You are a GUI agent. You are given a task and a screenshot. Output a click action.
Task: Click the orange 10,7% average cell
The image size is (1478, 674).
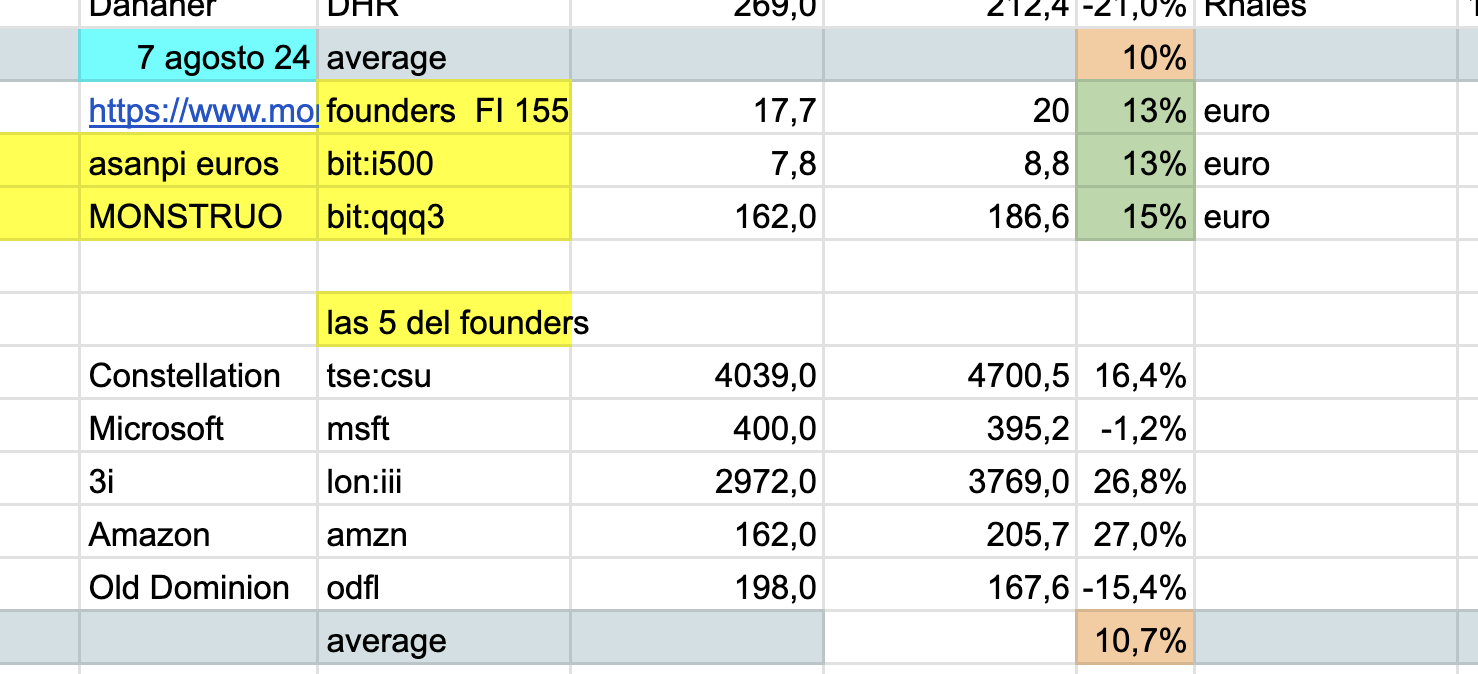point(1136,640)
